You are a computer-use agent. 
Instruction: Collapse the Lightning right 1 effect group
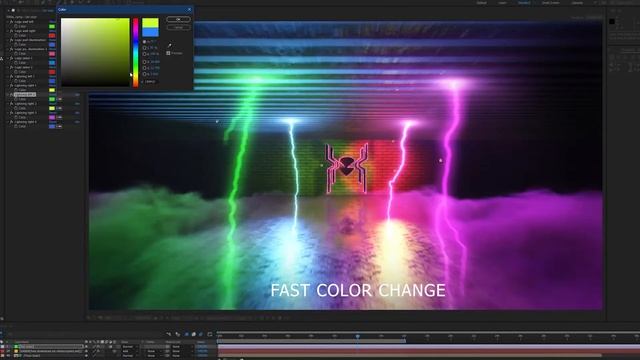[x=7, y=85]
